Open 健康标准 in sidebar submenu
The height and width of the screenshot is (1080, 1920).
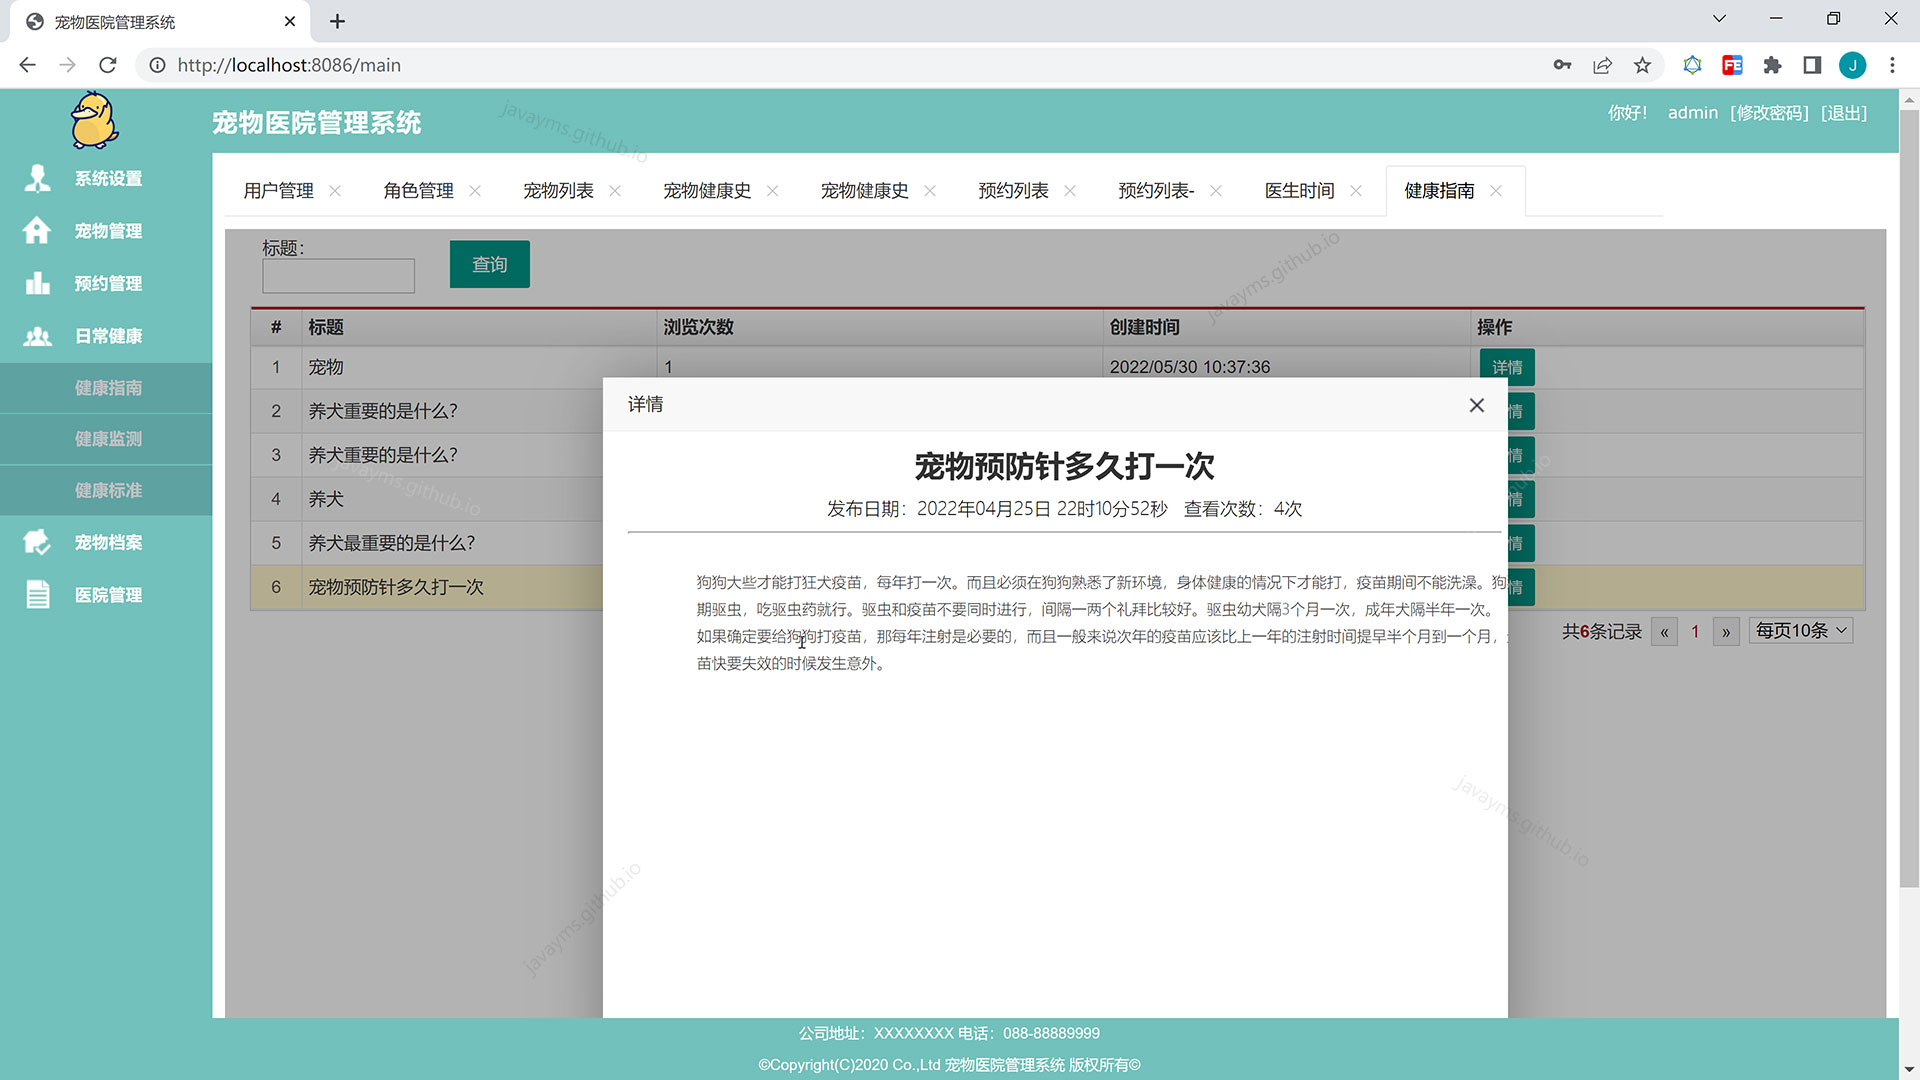[108, 490]
